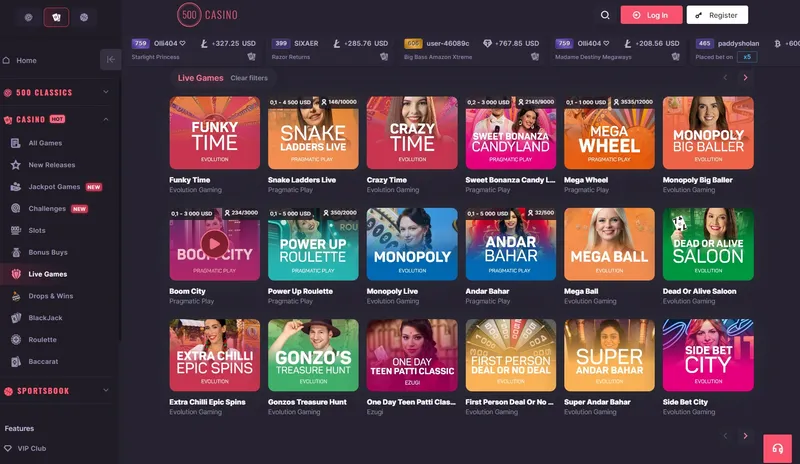Select New Releases from sidebar menu
This screenshot has height=464, width=800.
point(51,165)
